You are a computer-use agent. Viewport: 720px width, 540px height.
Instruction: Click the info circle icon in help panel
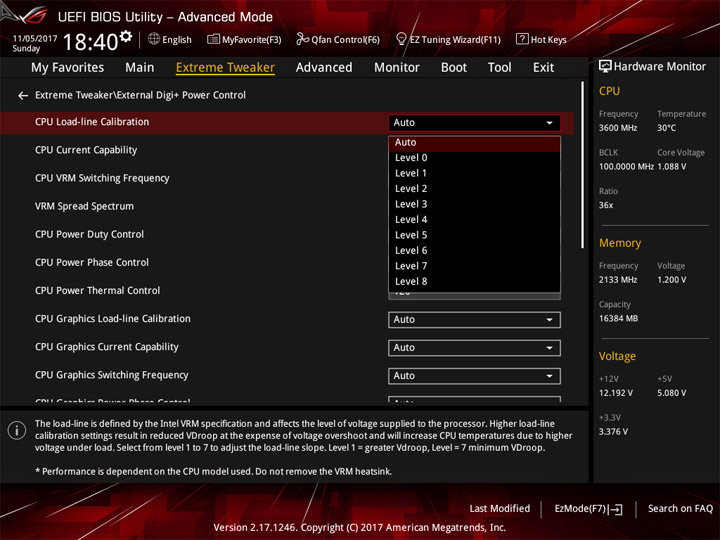pos(17,430)
